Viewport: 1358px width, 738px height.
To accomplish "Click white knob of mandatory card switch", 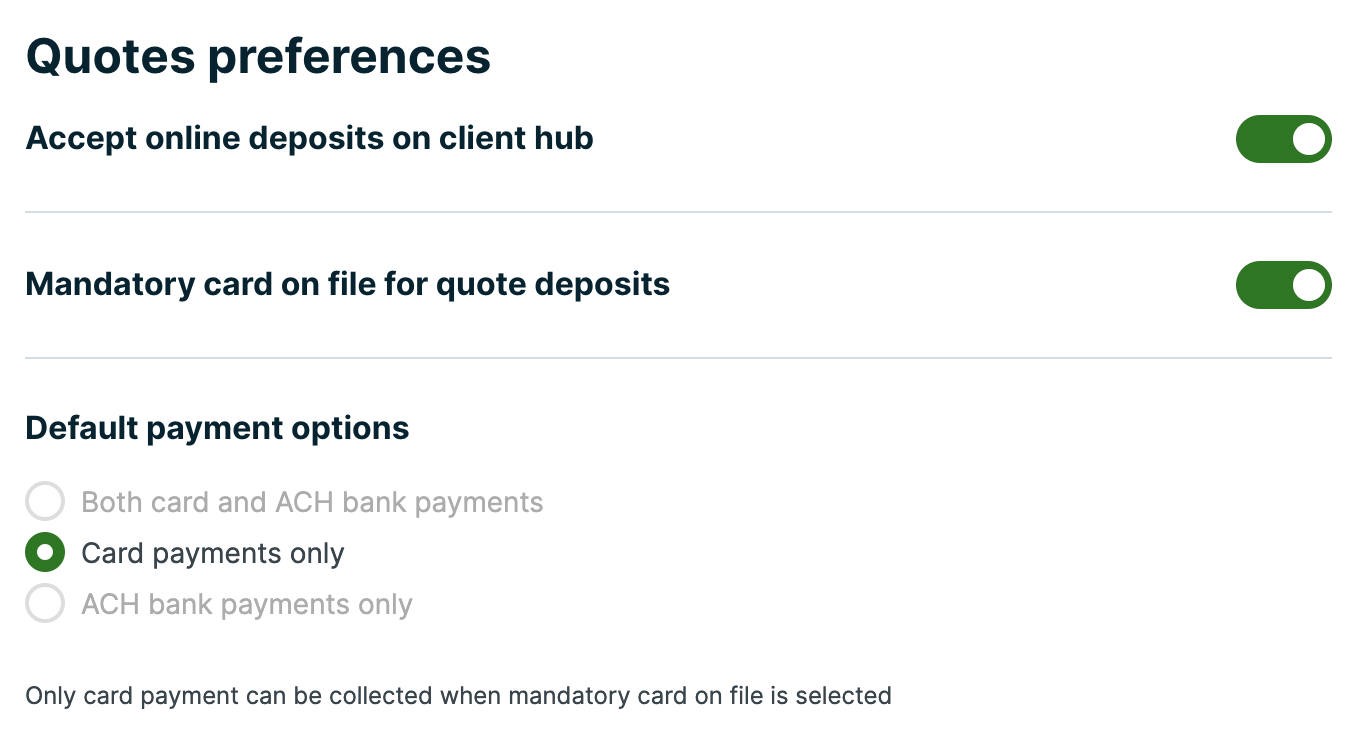I will 1308,285.
